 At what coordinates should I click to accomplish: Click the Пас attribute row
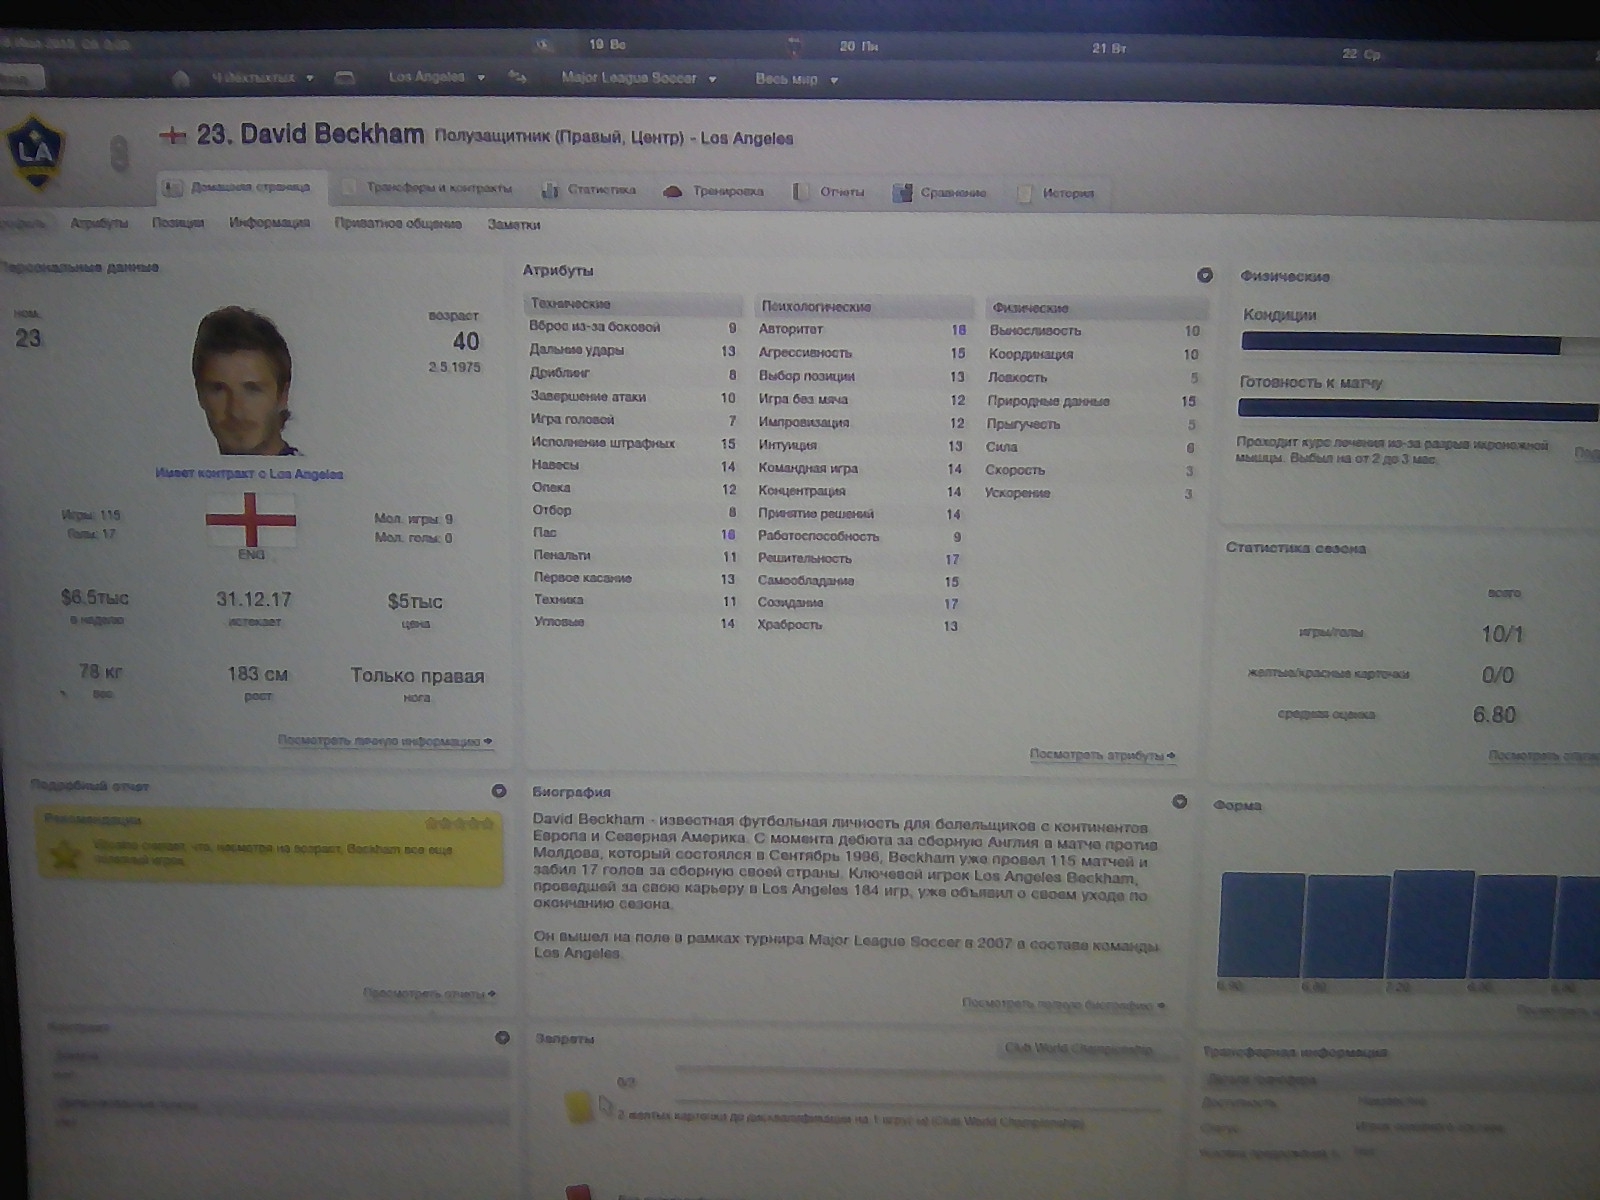point(632,534)
